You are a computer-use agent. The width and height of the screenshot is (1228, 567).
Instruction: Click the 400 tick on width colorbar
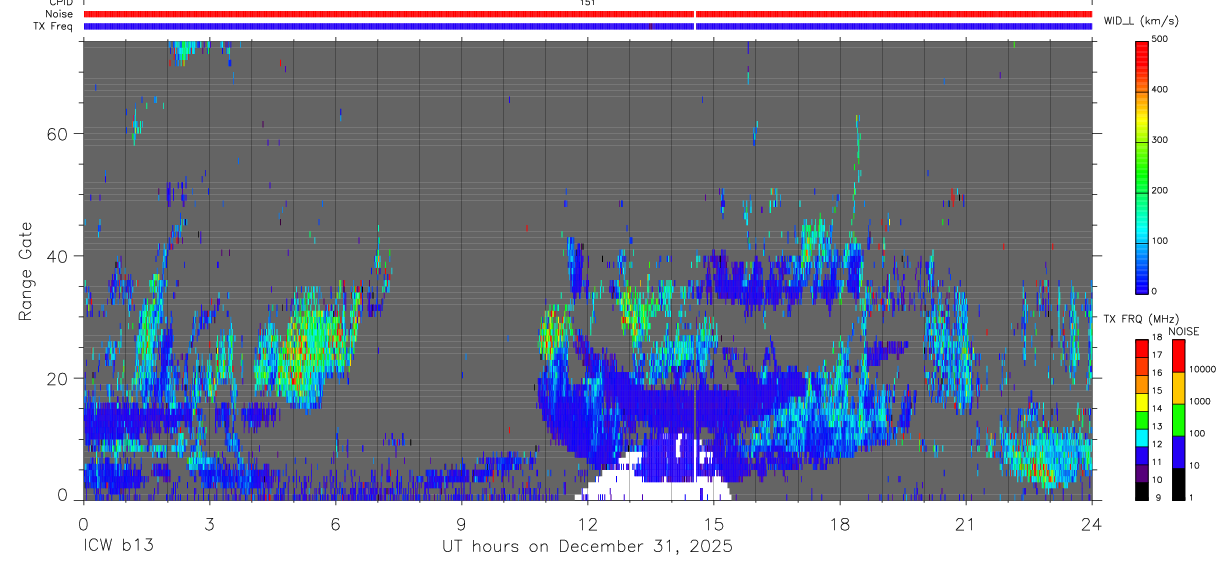click(x=1159, y=90)
